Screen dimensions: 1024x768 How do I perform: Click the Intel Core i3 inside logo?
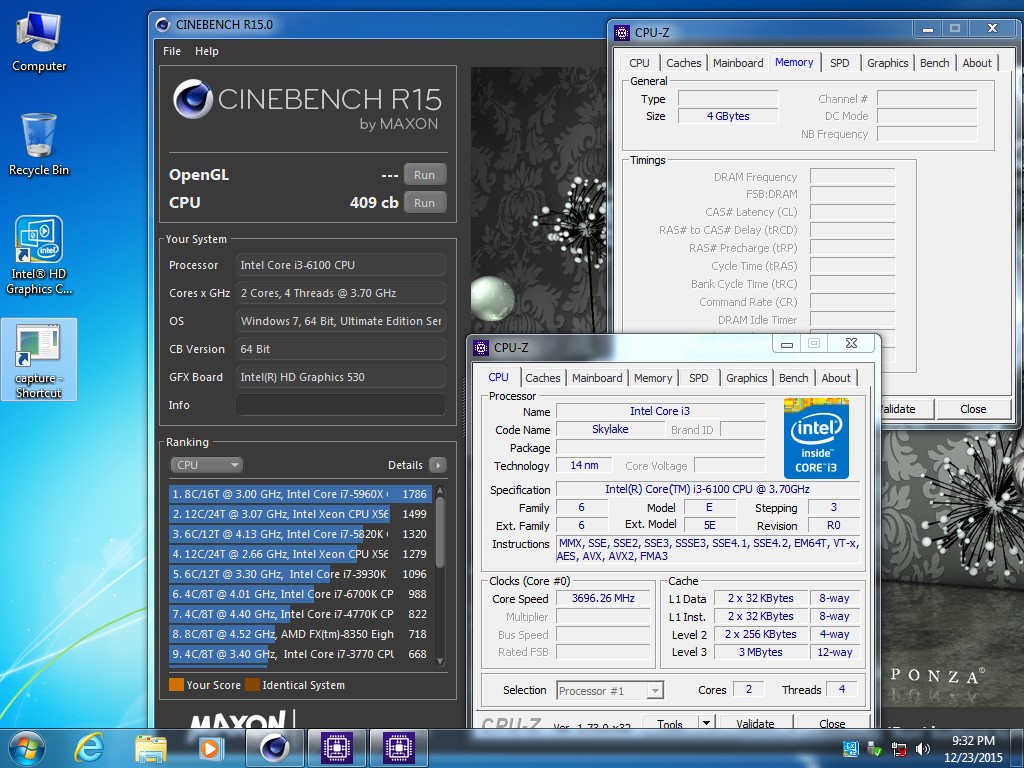816,438
